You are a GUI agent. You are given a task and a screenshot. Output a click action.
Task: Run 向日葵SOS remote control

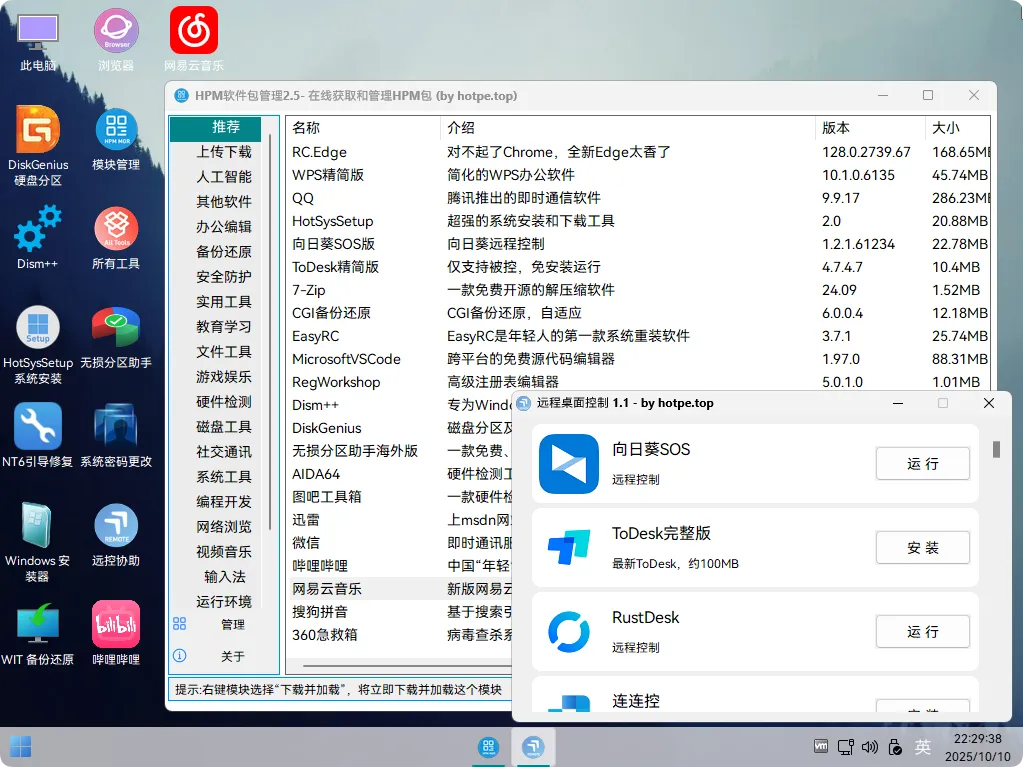[921, 463]
